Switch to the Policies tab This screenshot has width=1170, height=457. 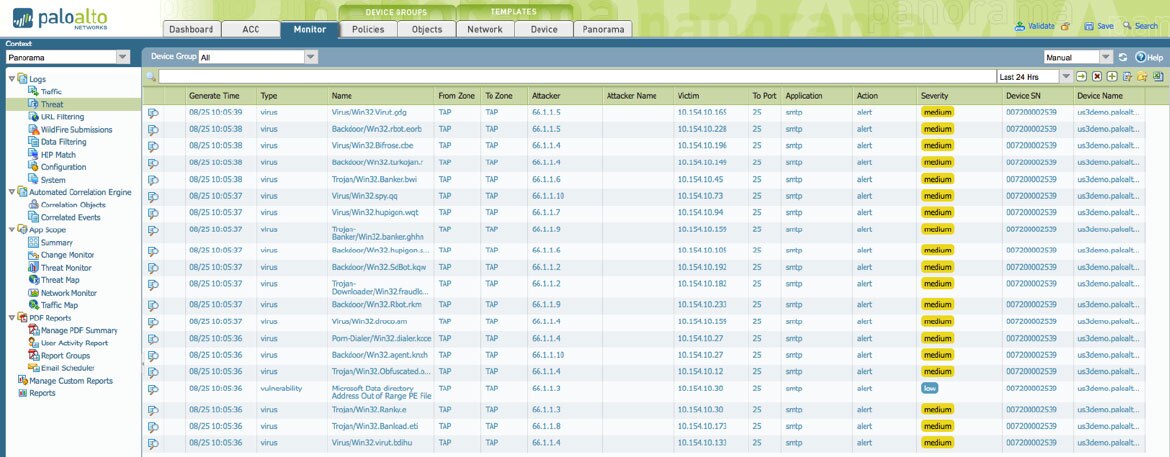point(368,30)
